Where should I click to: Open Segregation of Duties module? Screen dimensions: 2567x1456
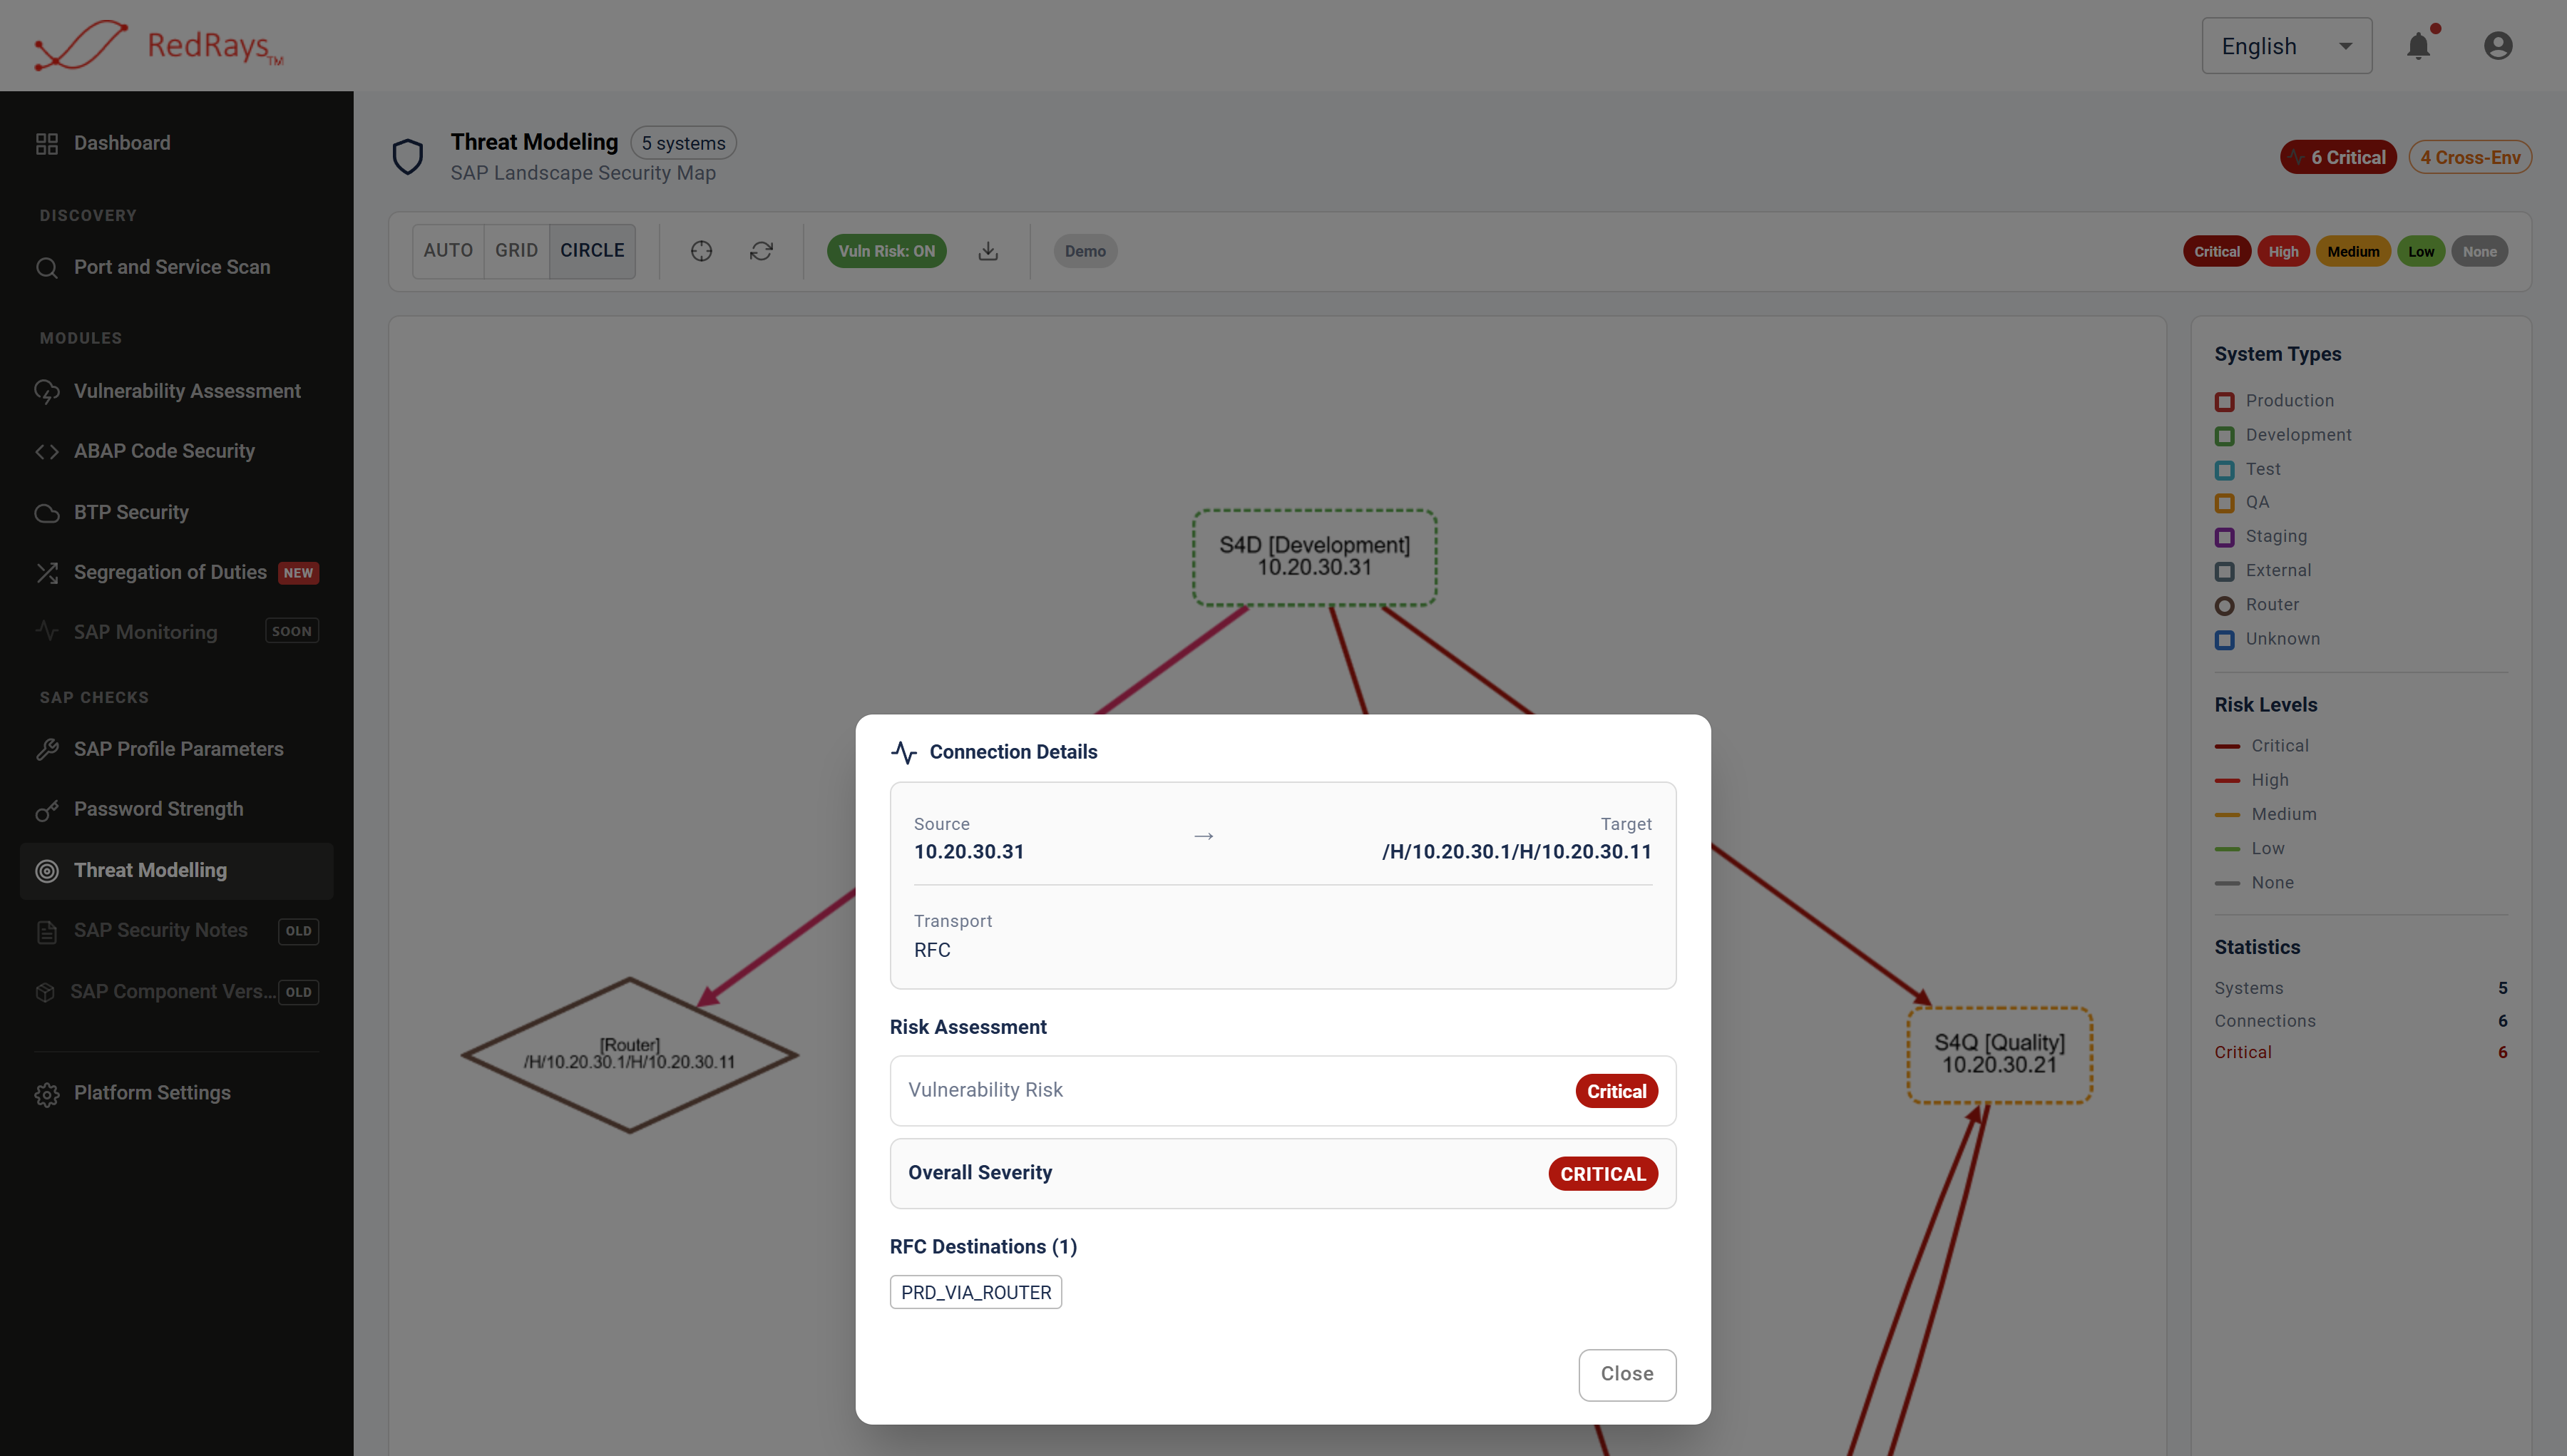[x=177, y=573]
